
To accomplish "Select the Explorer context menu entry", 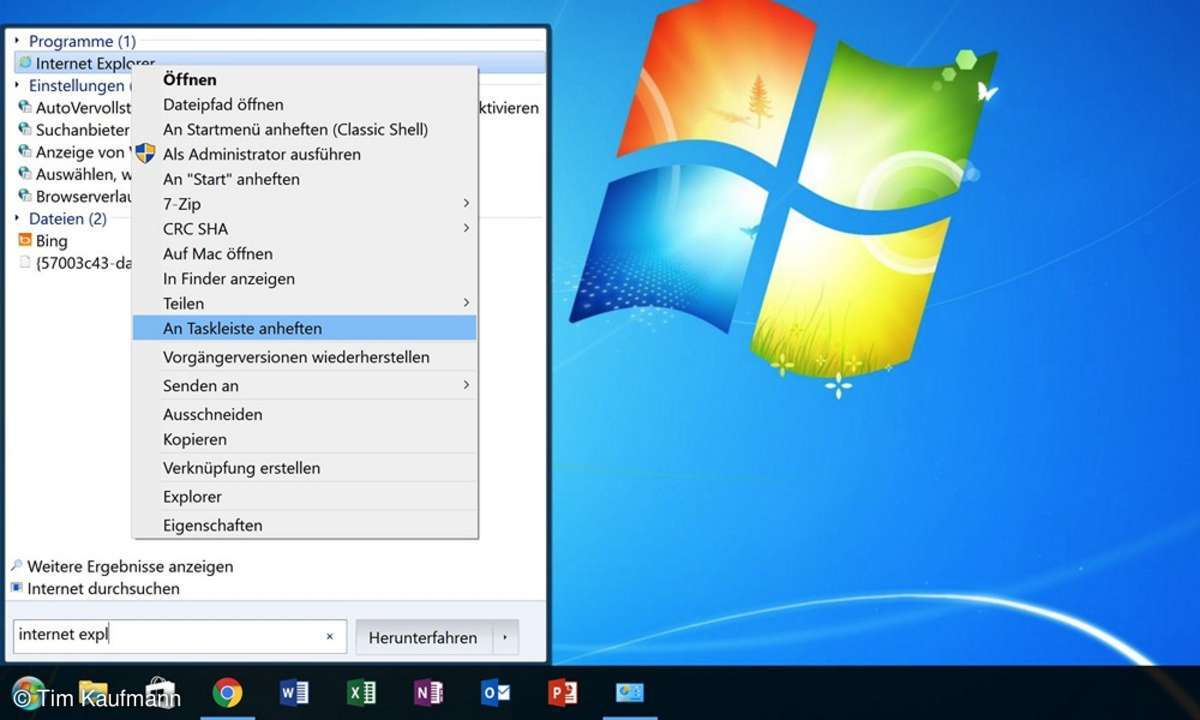I will (x=305, y=496).
